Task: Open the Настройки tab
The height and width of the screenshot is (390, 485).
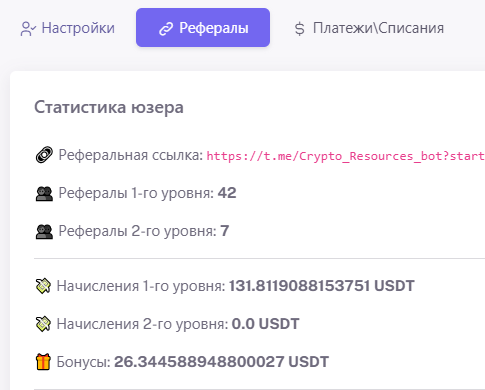Action: point(68,28)
